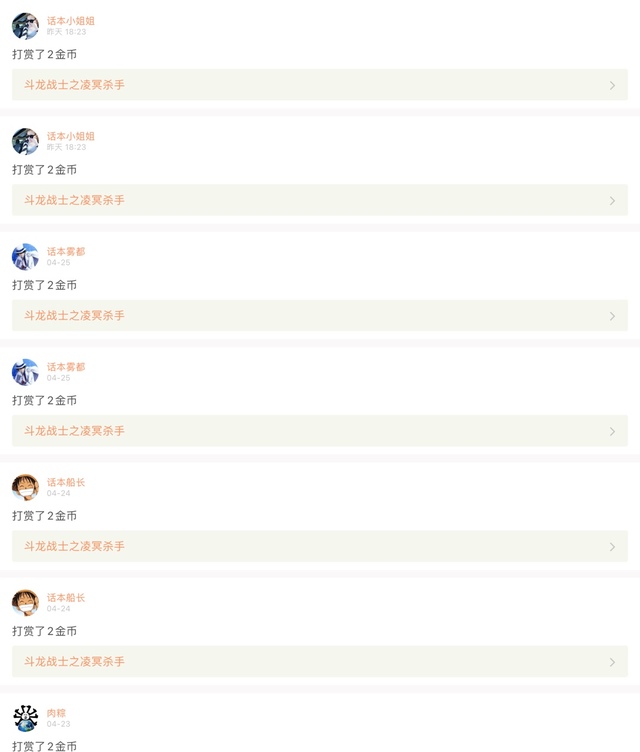640x752 pixels.
Task: Tap first 话本雾都 avatar image
Action: coord(25,257)
